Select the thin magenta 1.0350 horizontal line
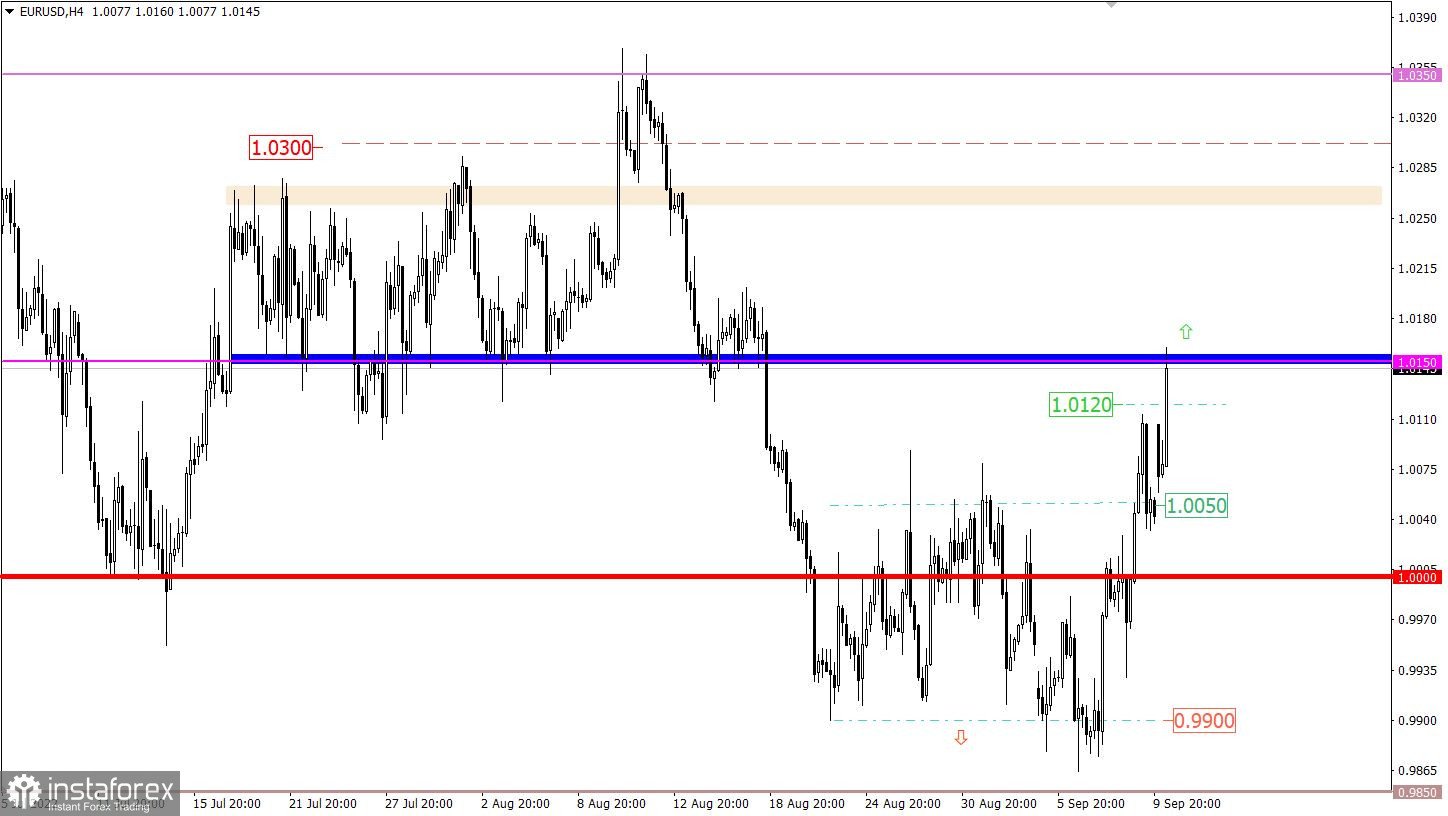 [696, 74]
